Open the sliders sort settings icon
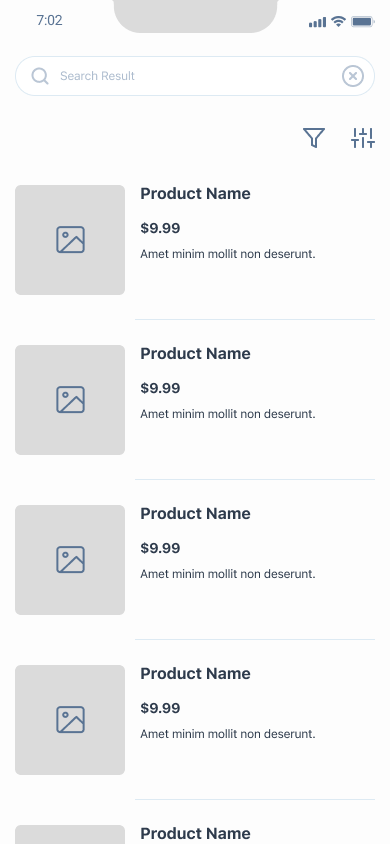 pos(363,138)
